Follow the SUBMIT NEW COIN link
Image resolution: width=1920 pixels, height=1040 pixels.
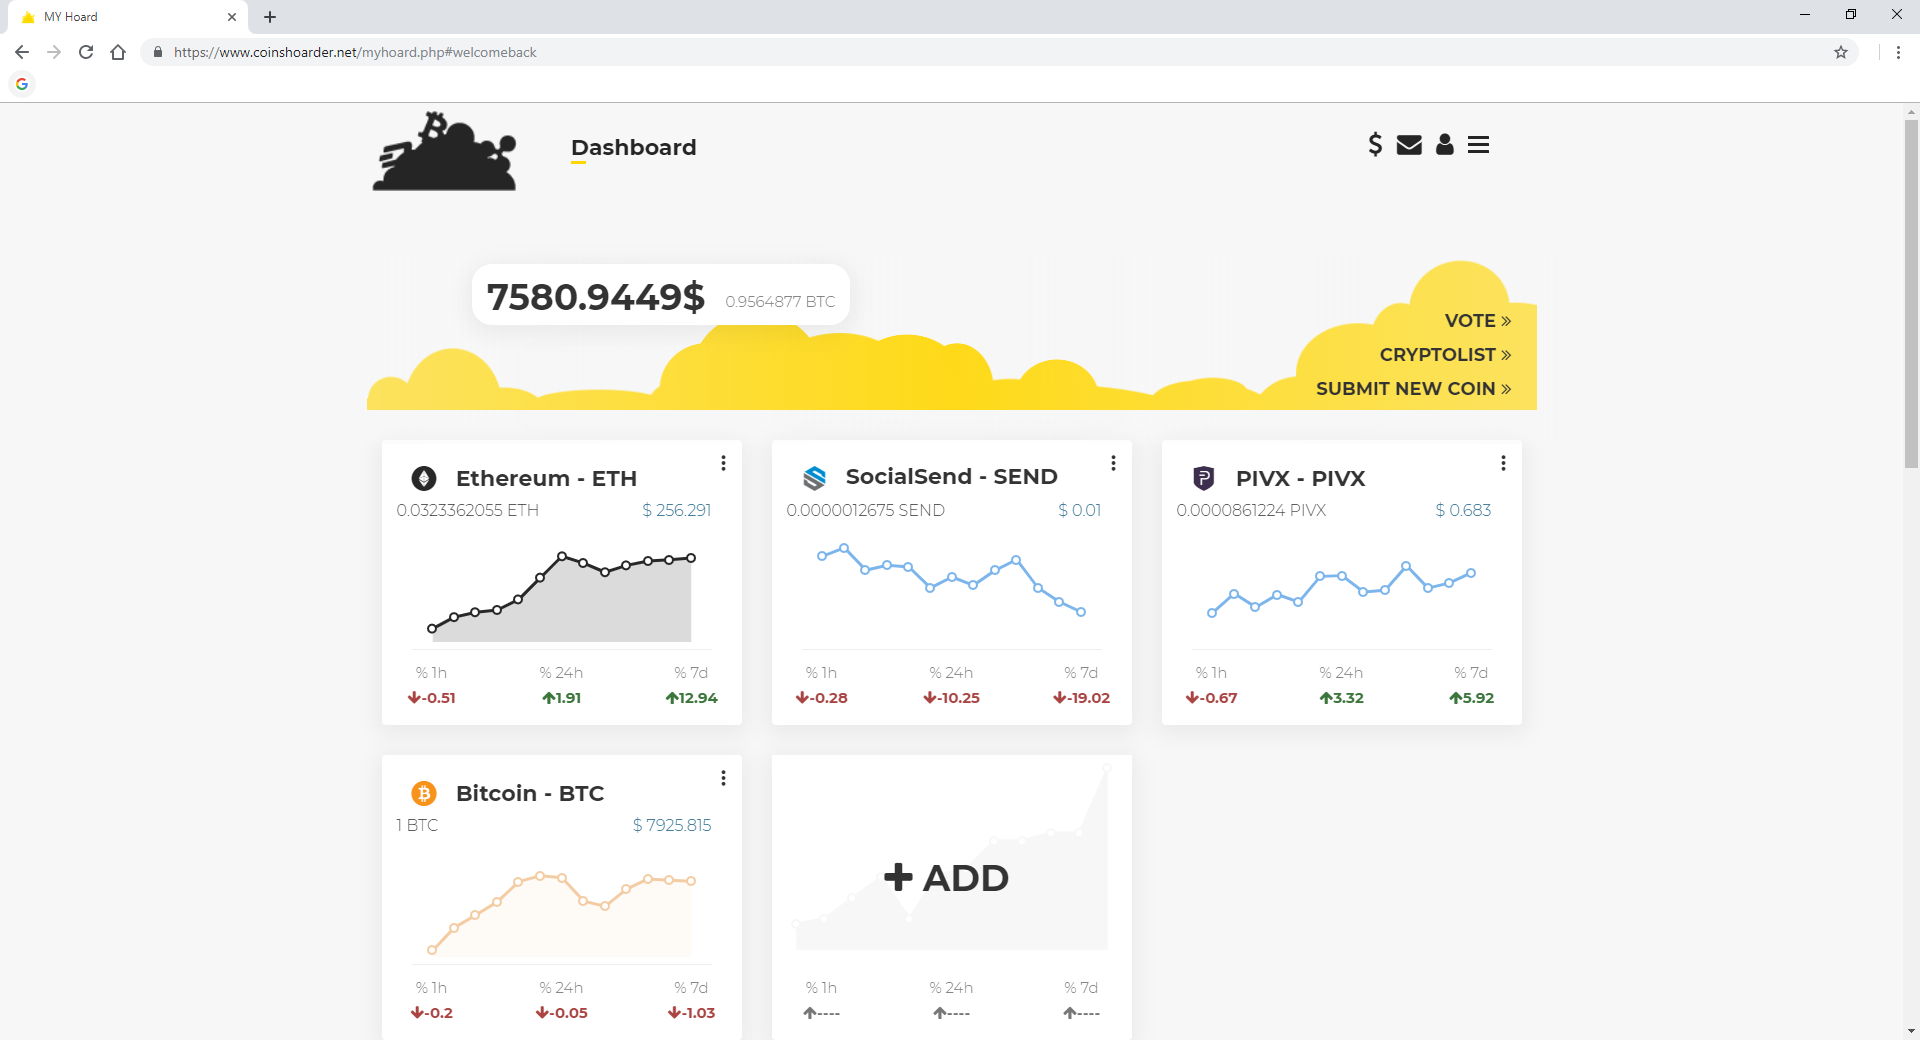click(x=1413, y=389)
